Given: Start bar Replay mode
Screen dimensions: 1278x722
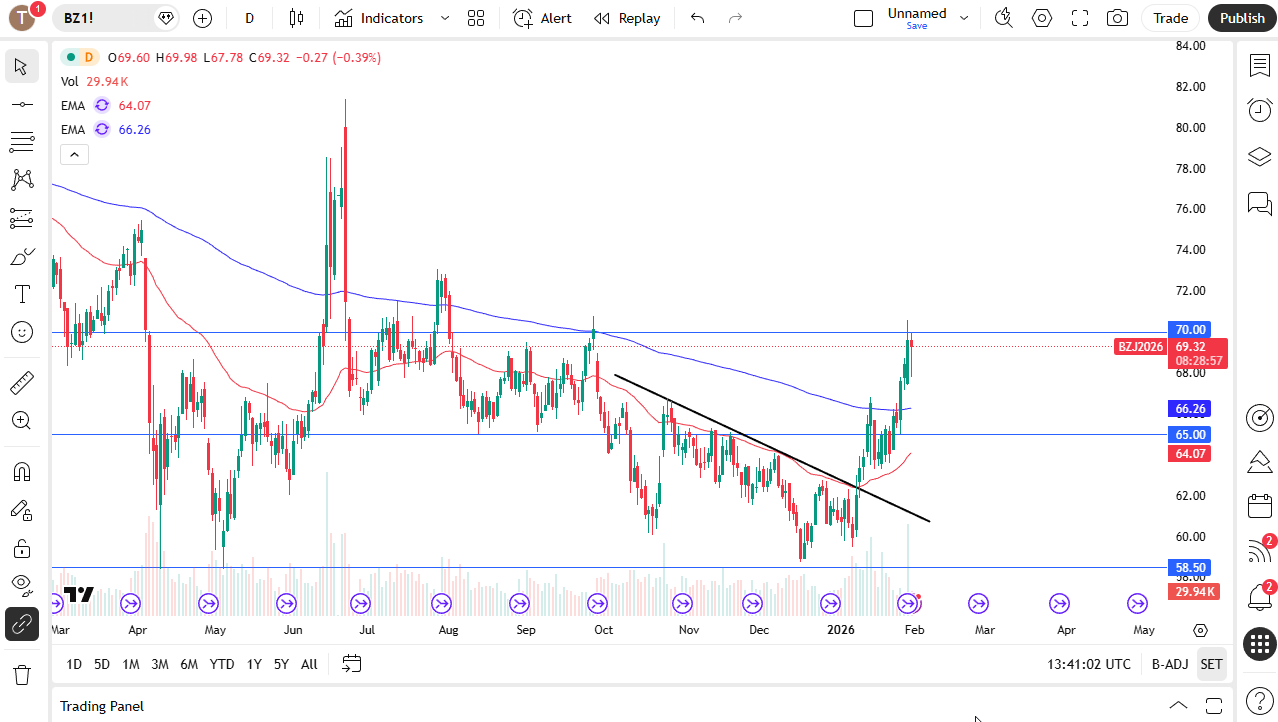Looking at the screenshot, I should 627,18.
